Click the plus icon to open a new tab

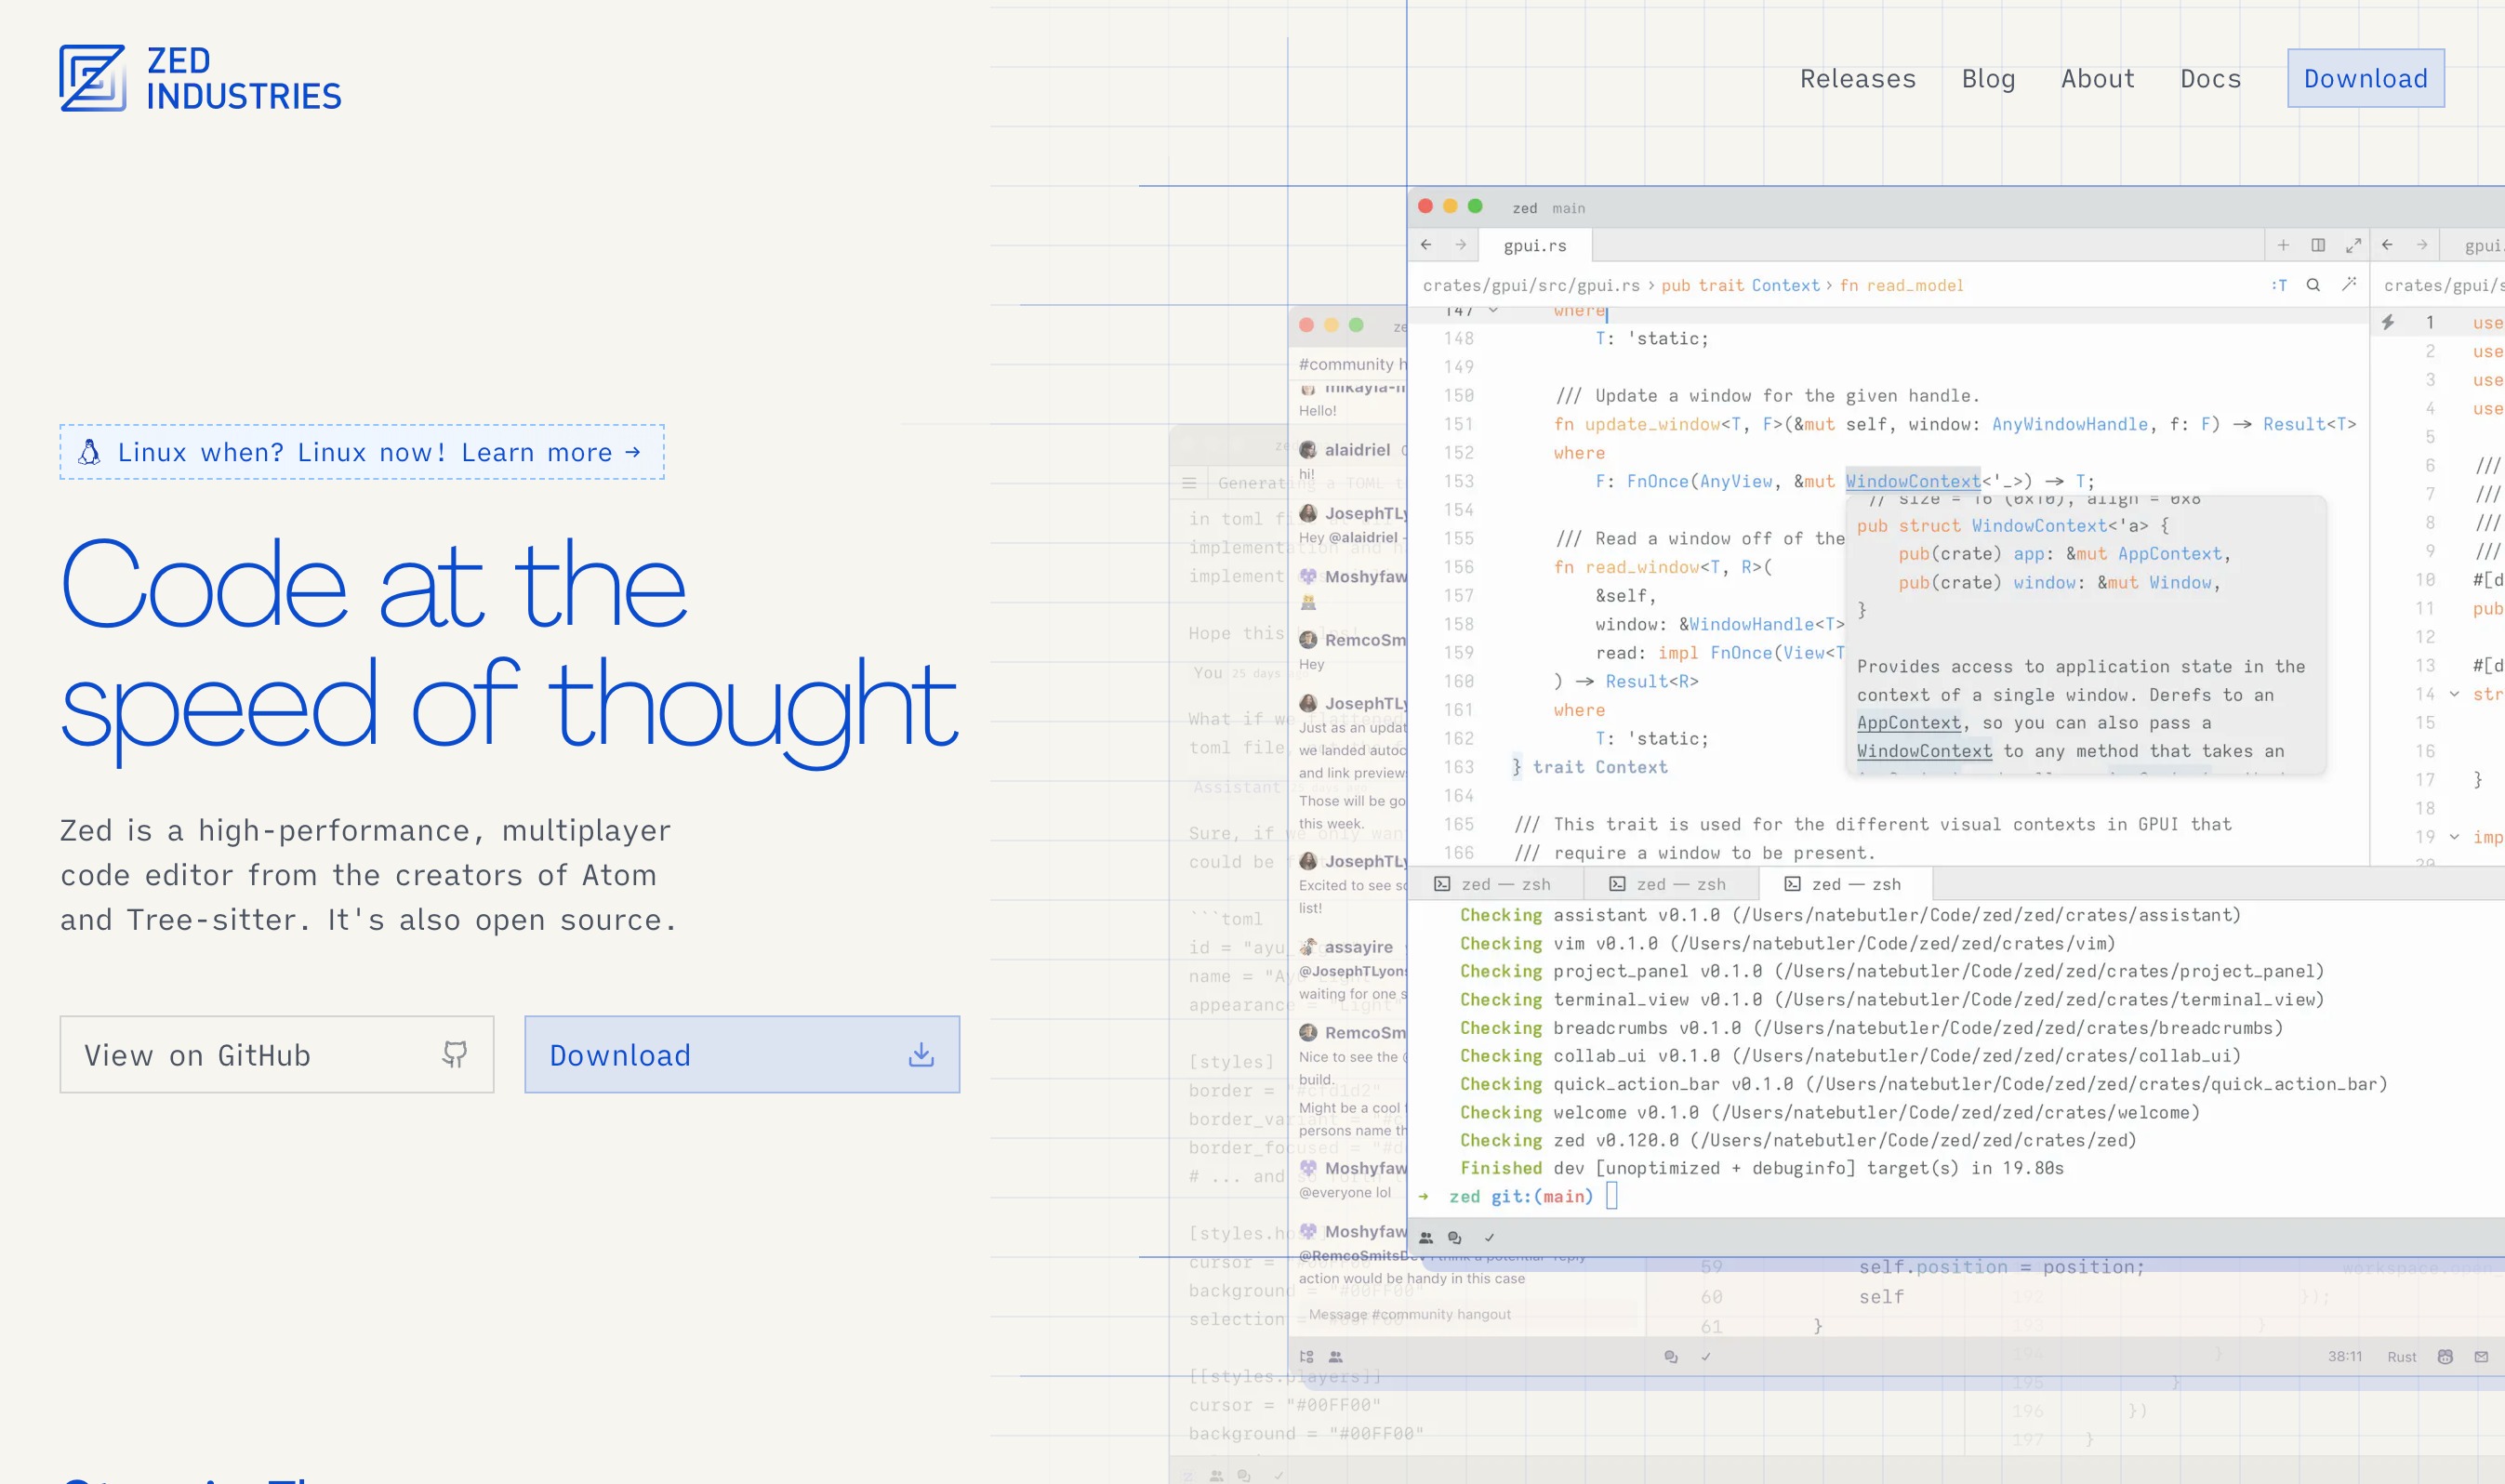point(2283,245)
